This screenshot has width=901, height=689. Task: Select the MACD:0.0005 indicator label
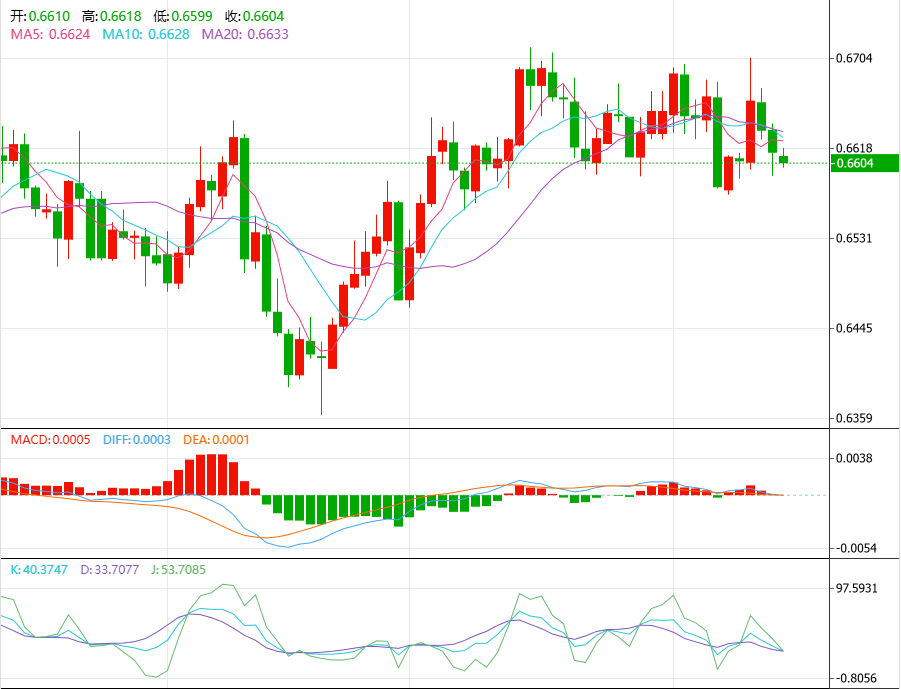[x=51, y=440]
